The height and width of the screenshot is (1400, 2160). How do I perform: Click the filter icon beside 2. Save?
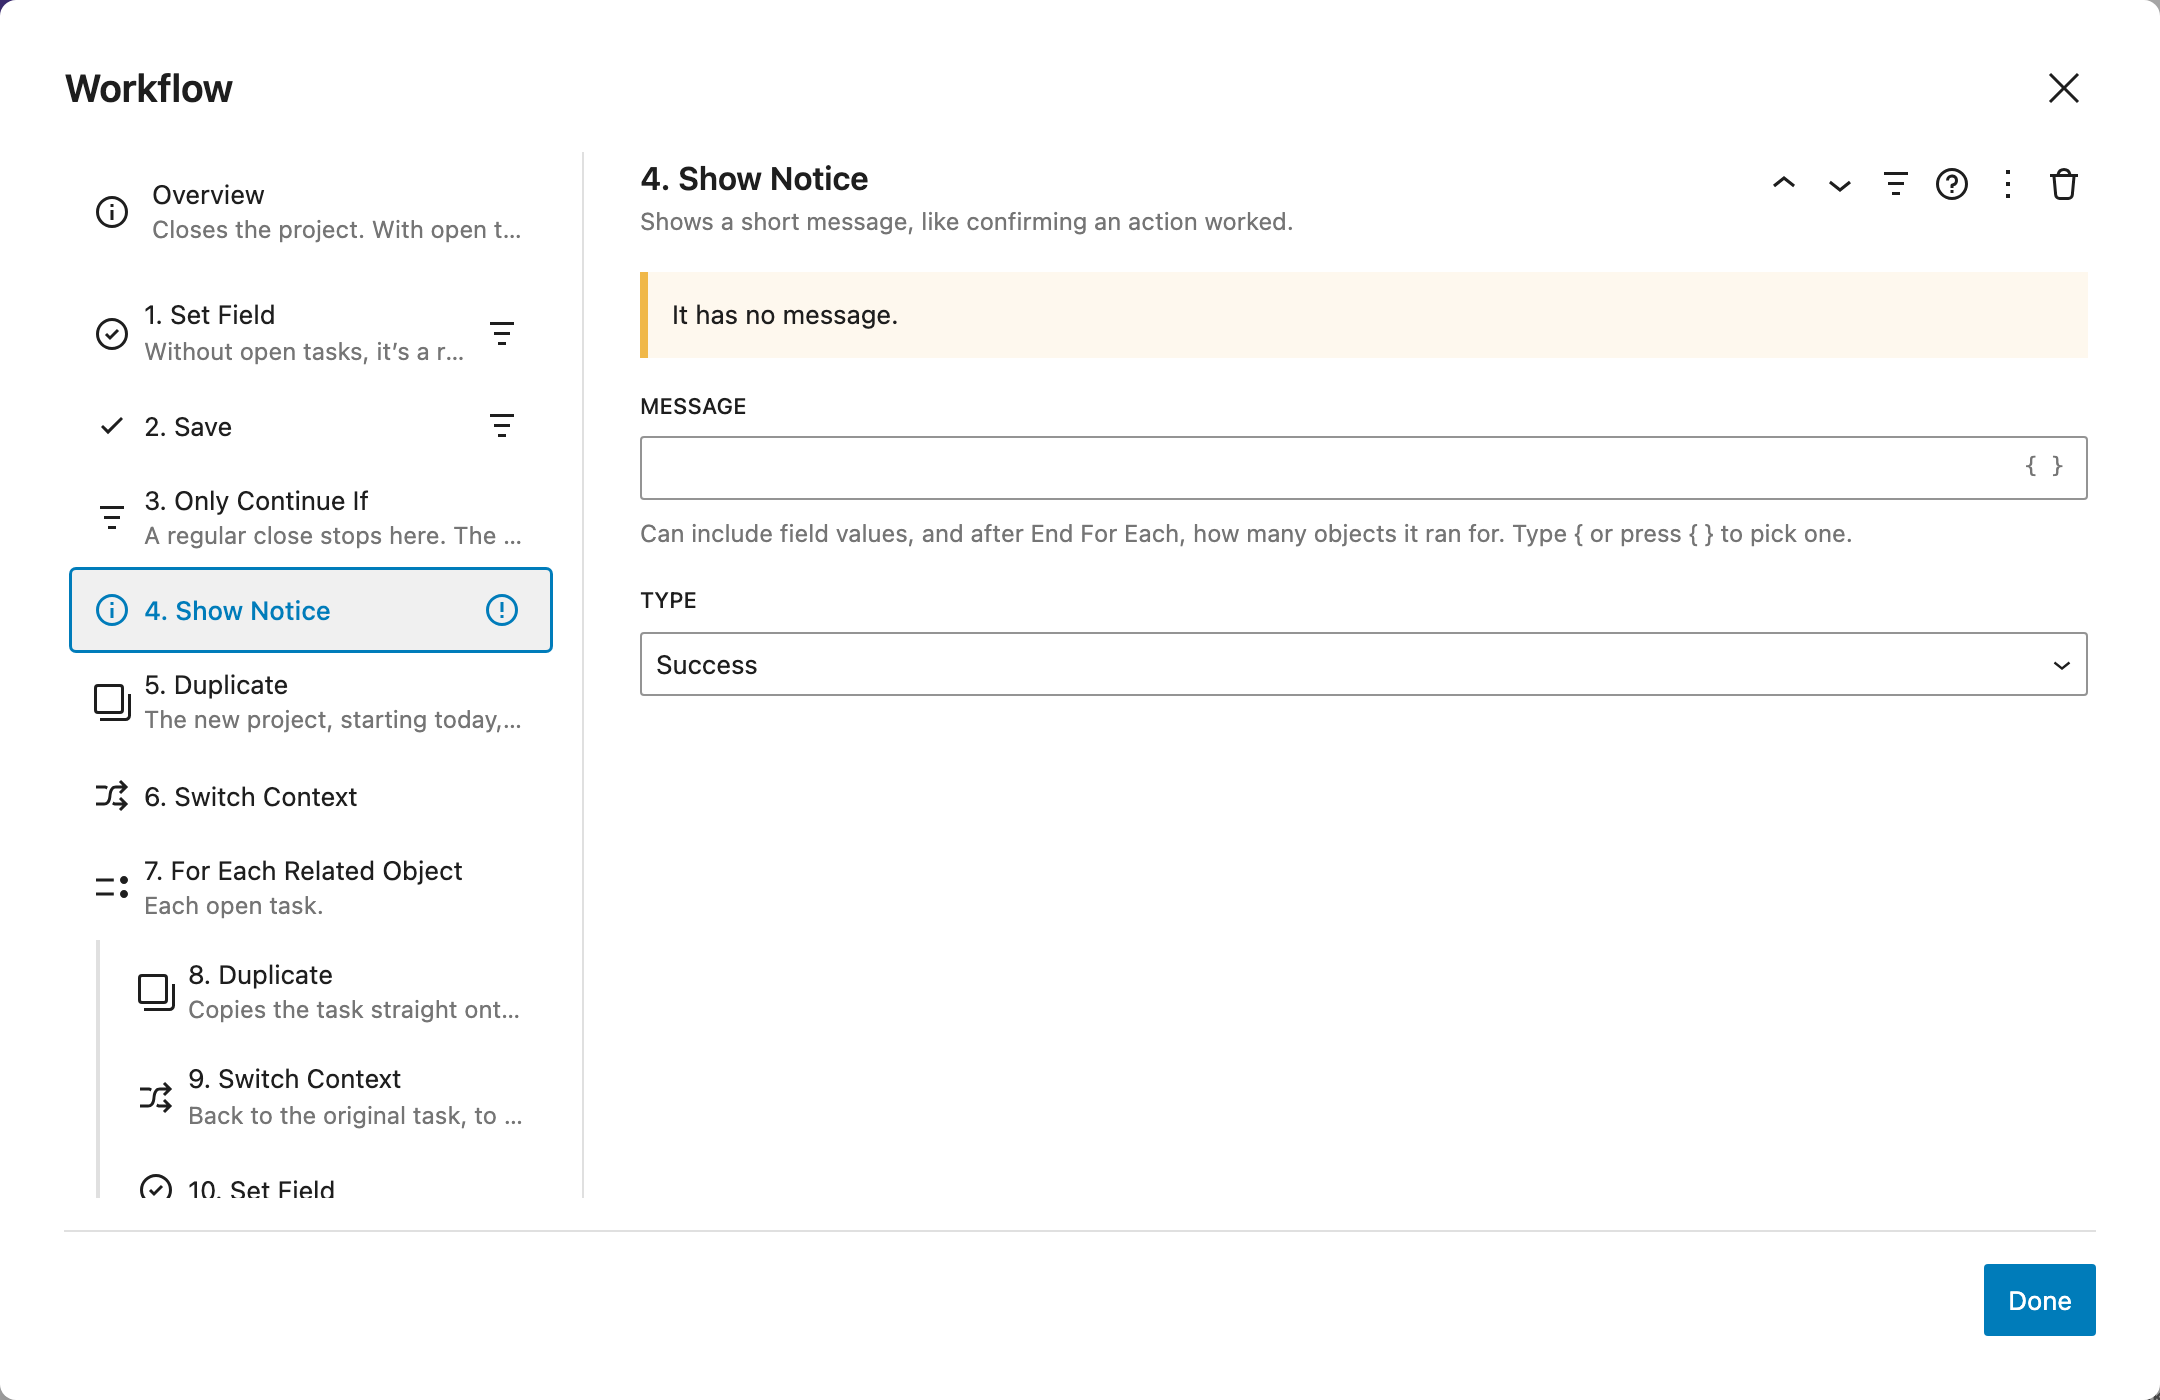tap(502, 426)
